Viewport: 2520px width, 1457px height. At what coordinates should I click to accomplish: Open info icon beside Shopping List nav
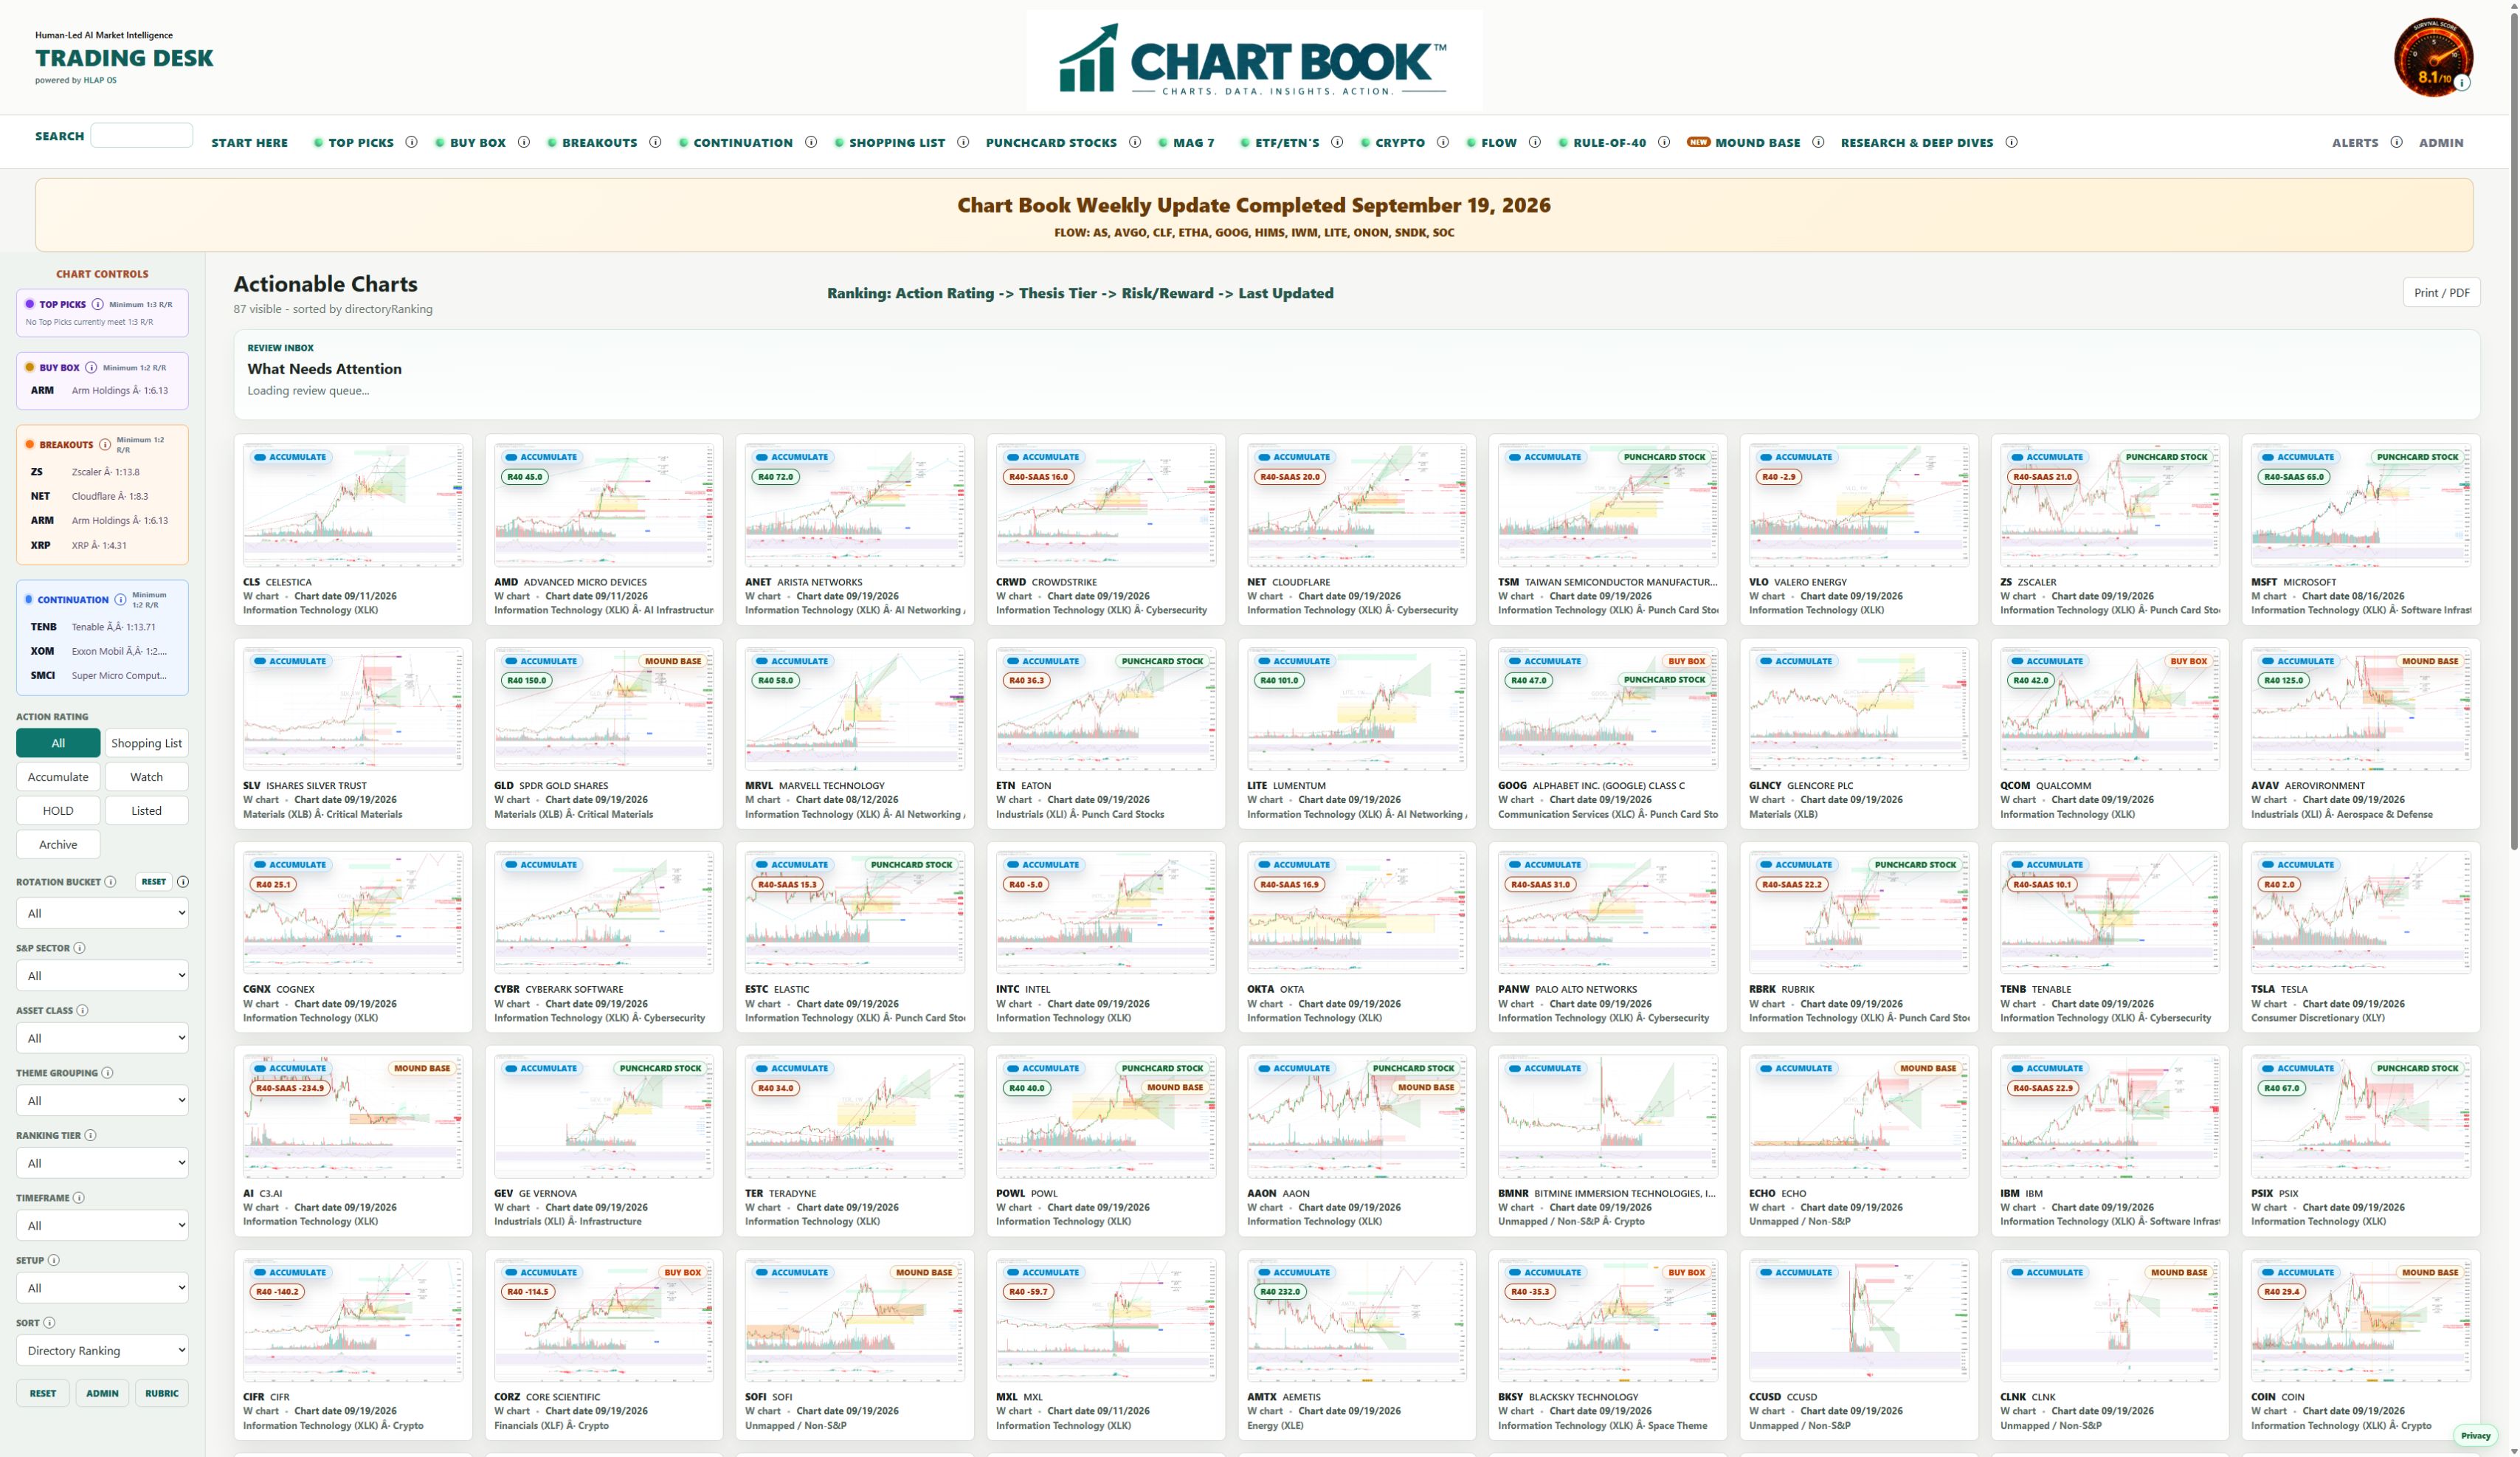[x=963, y=142]
